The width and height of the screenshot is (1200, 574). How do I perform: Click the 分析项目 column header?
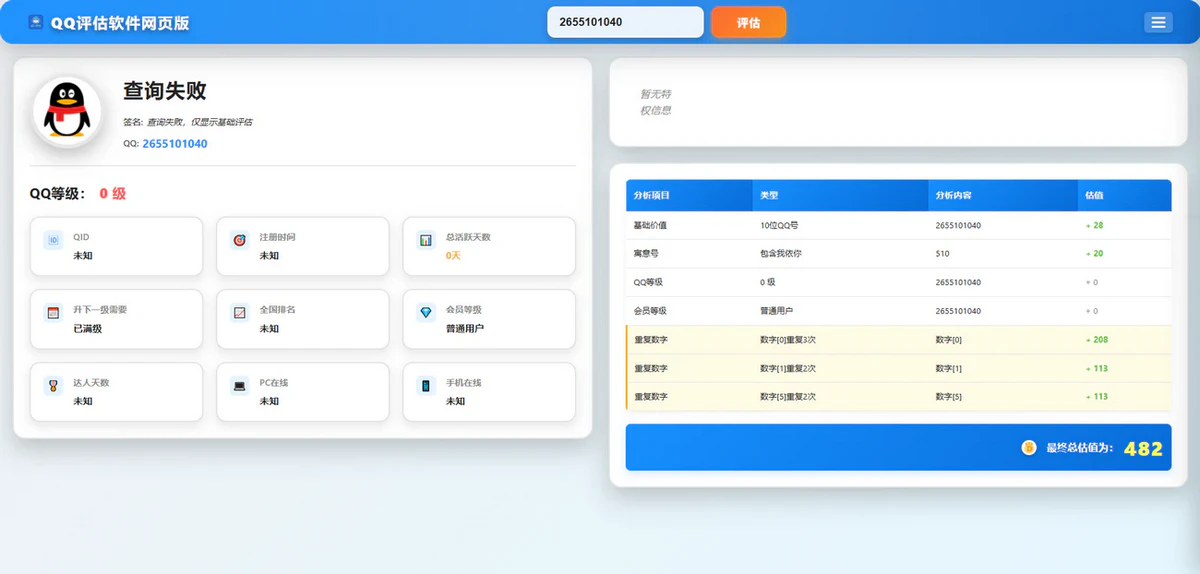coord(652,195)
